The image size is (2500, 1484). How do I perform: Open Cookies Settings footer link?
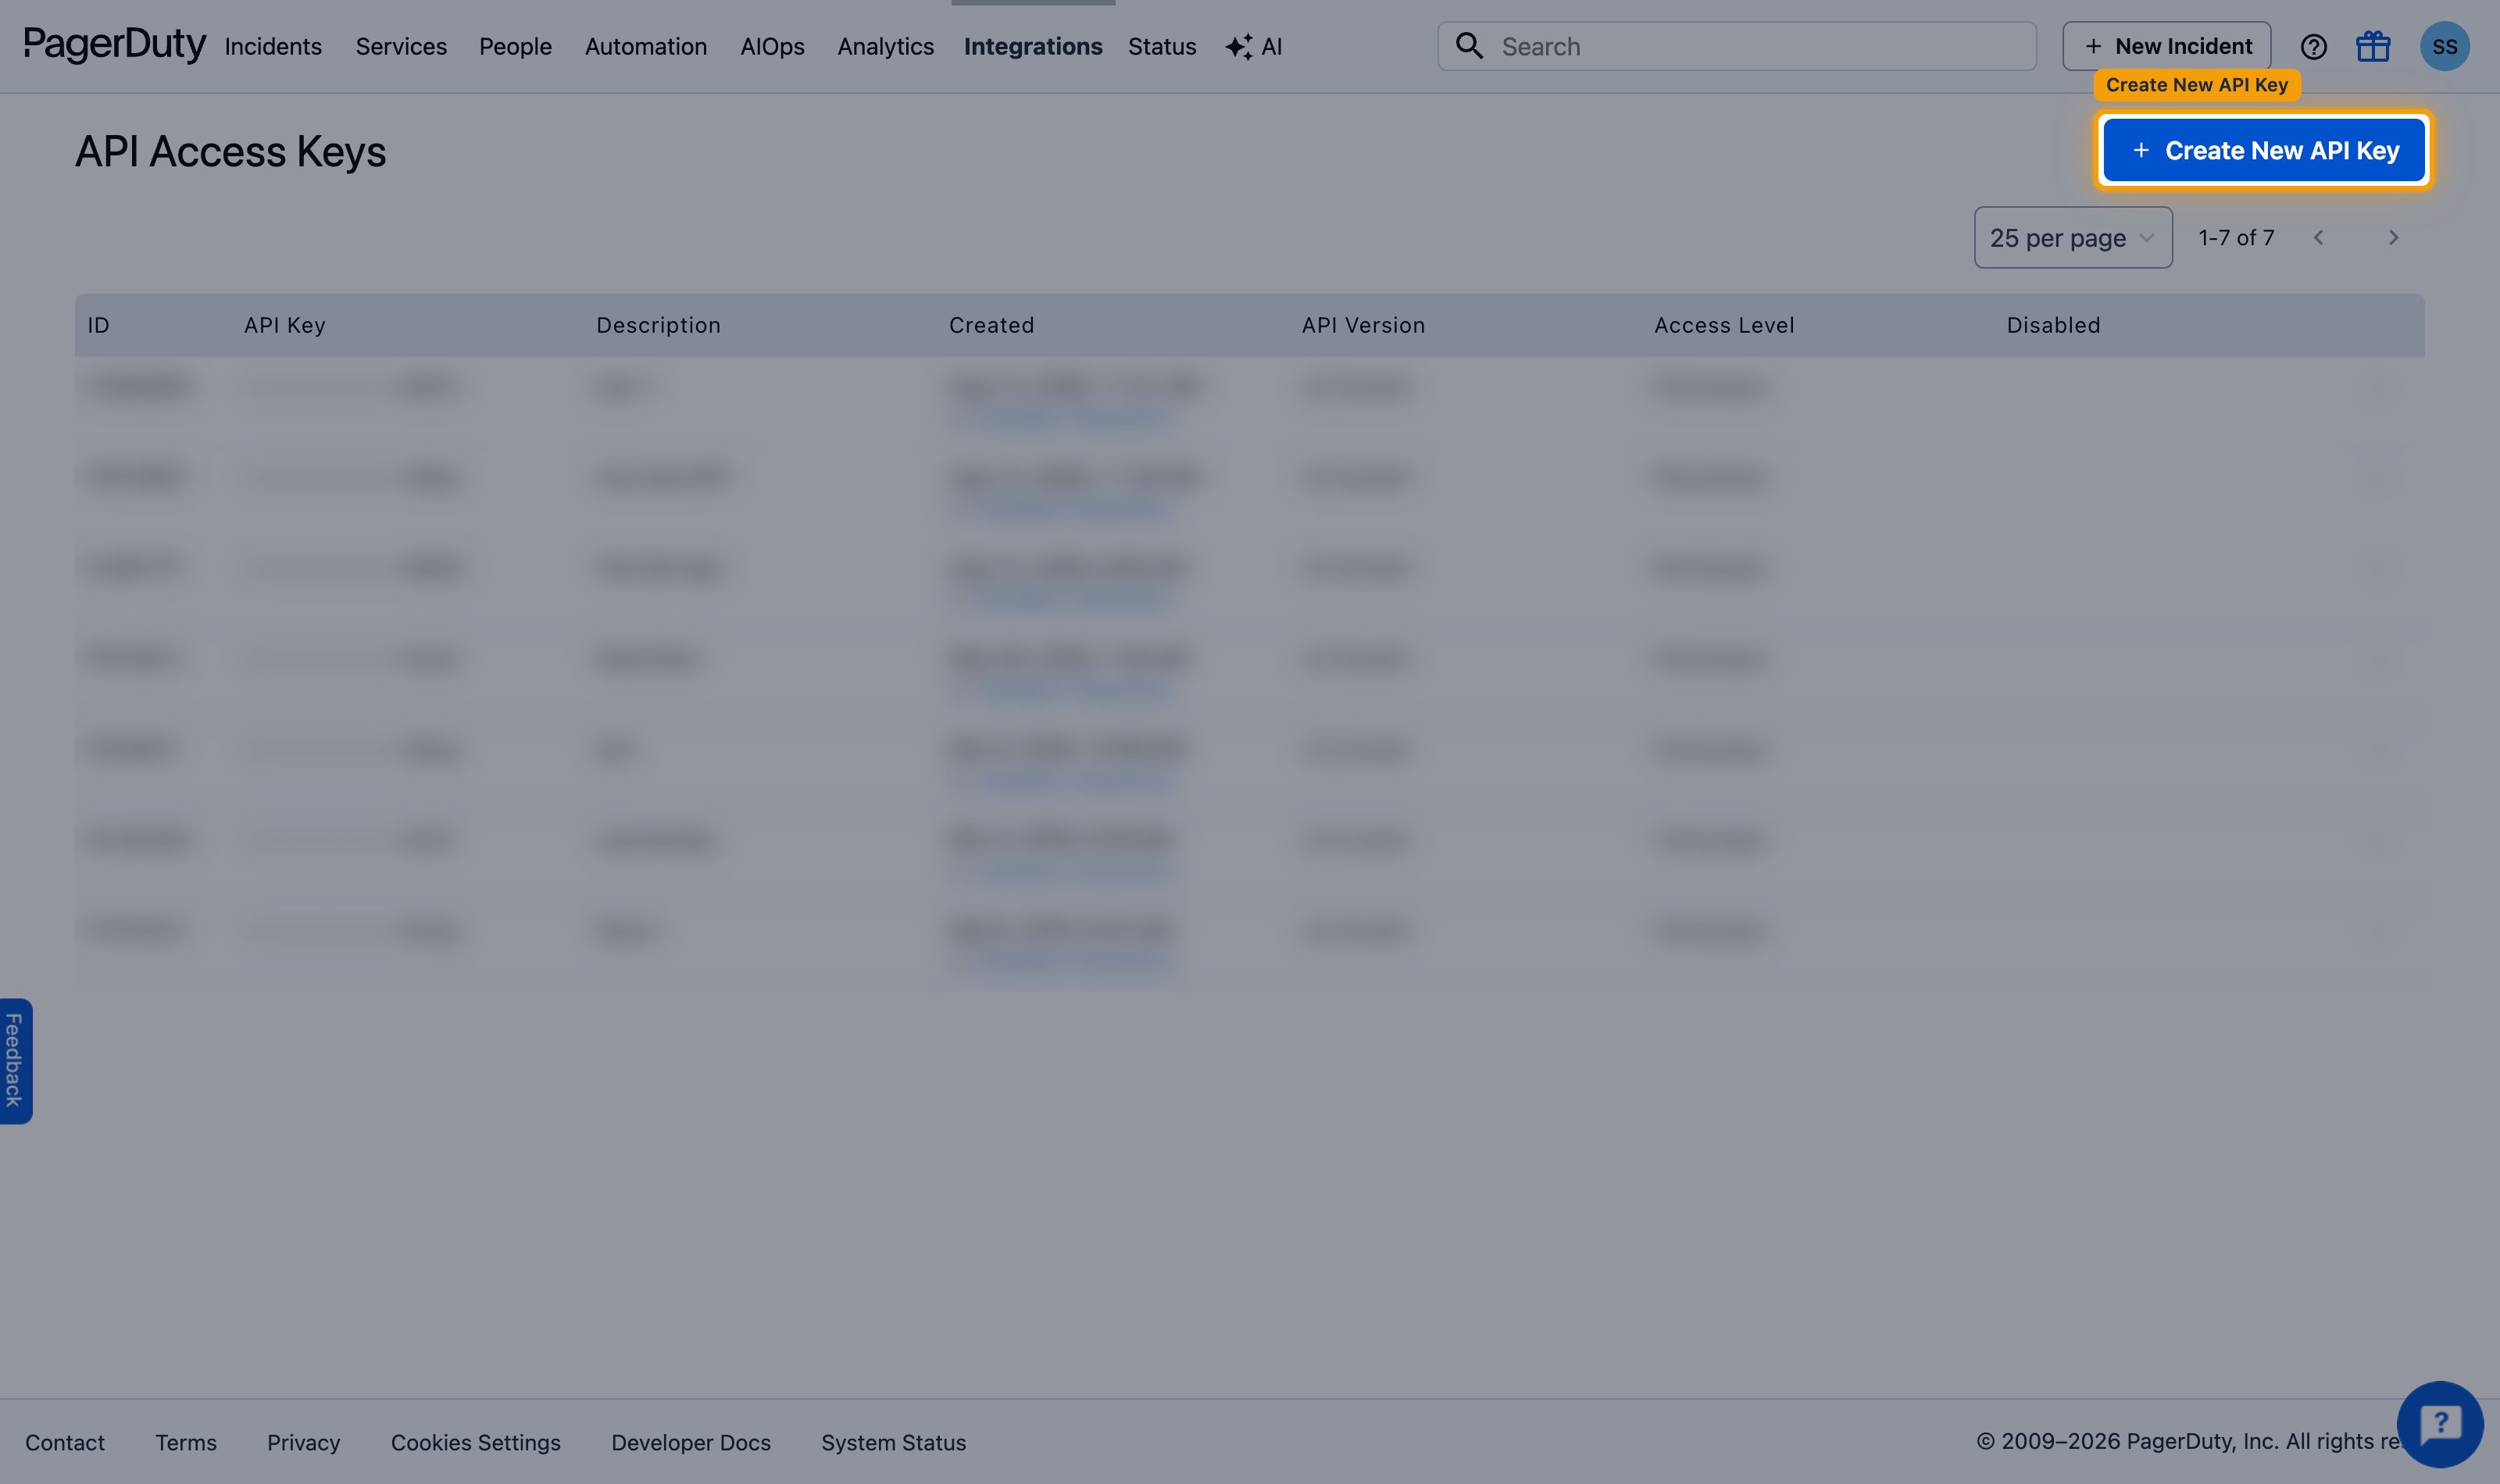click(476, 1442)
